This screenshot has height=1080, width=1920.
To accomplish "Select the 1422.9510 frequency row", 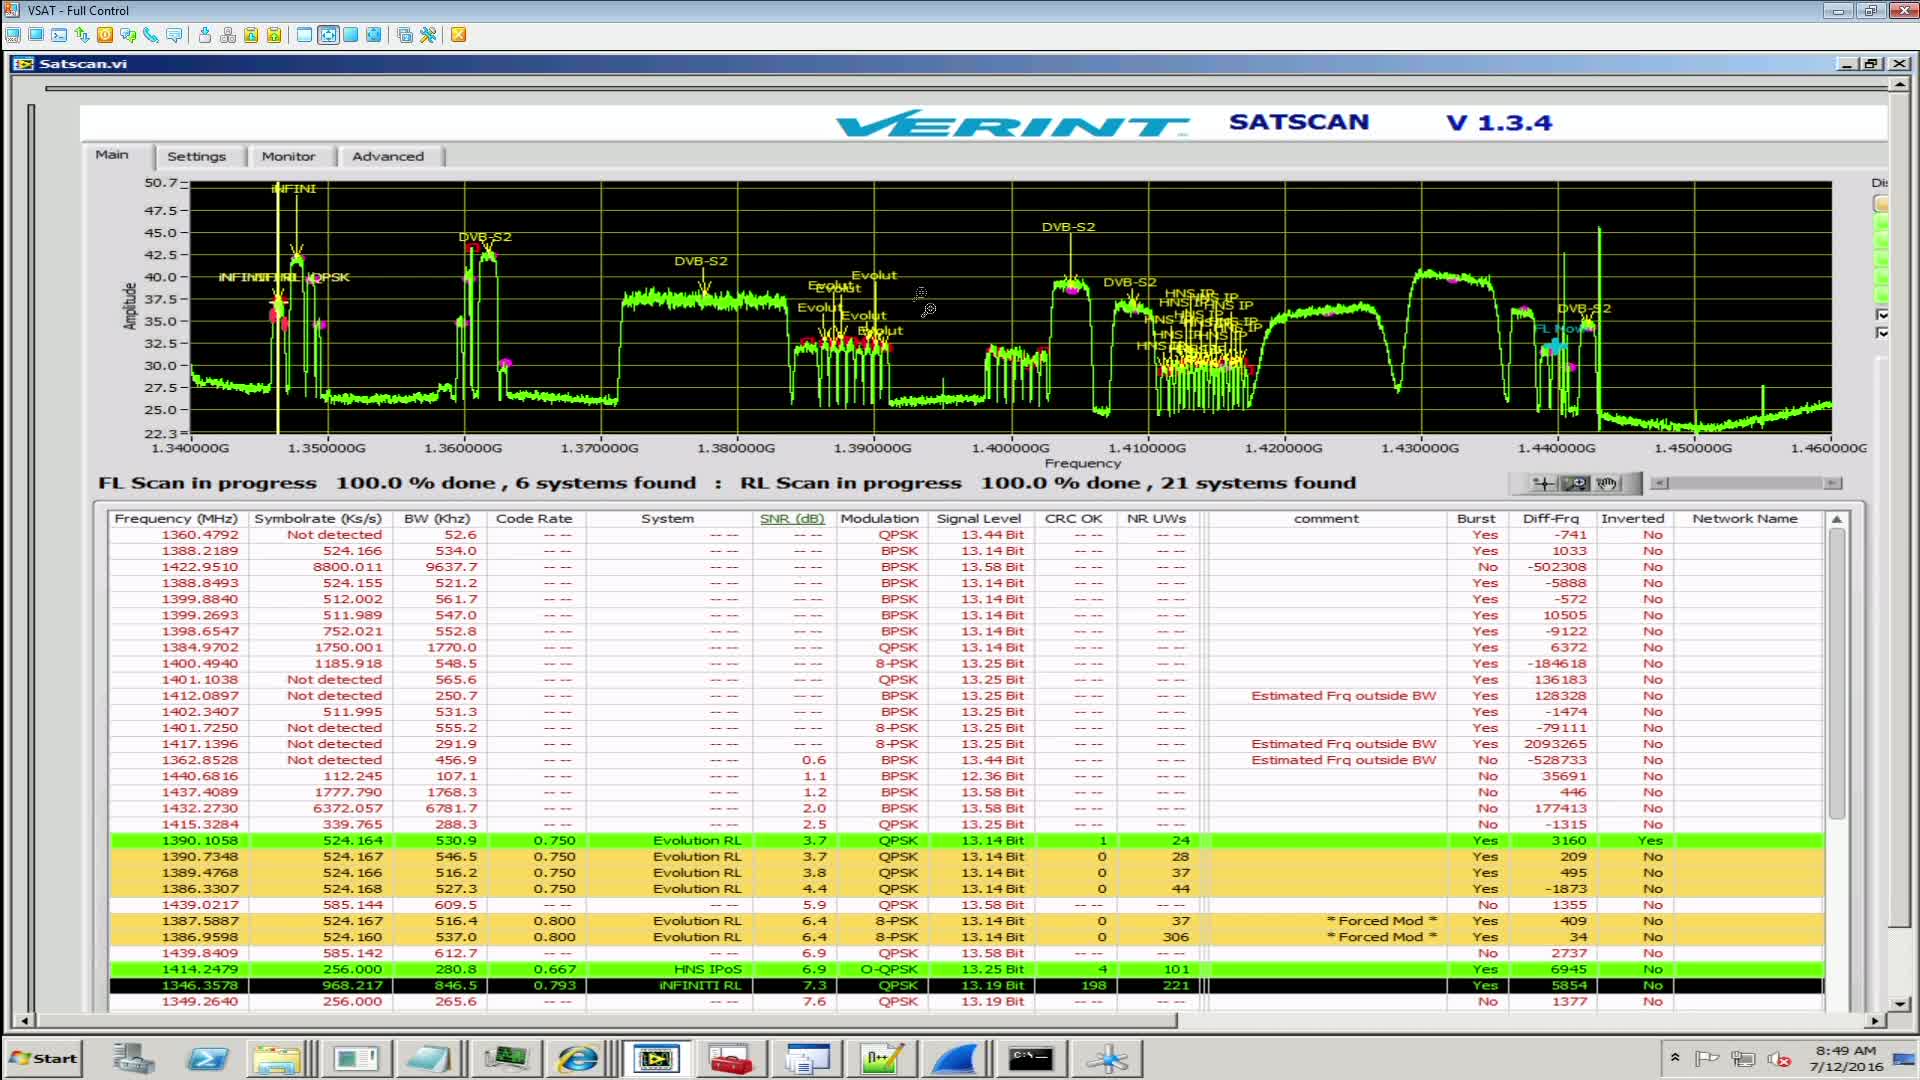I will click(x=967, y=567).
